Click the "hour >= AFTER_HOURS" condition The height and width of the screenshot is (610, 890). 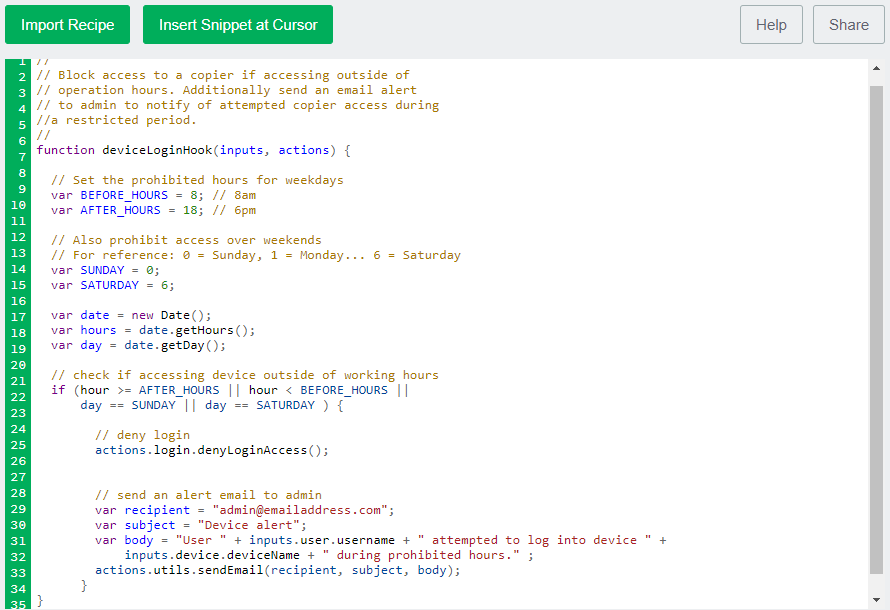149,390
